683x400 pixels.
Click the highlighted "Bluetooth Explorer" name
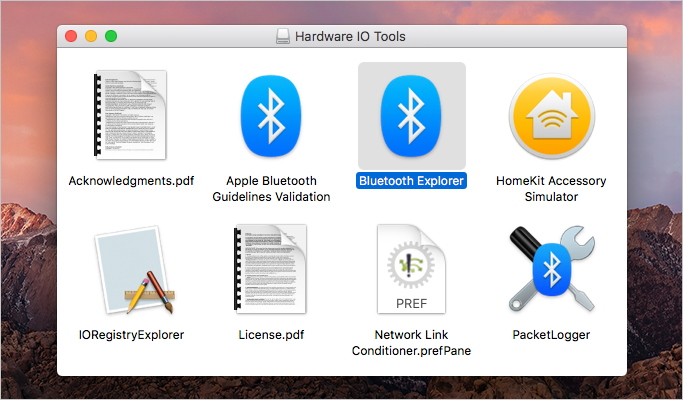click(x=411, y=181)
